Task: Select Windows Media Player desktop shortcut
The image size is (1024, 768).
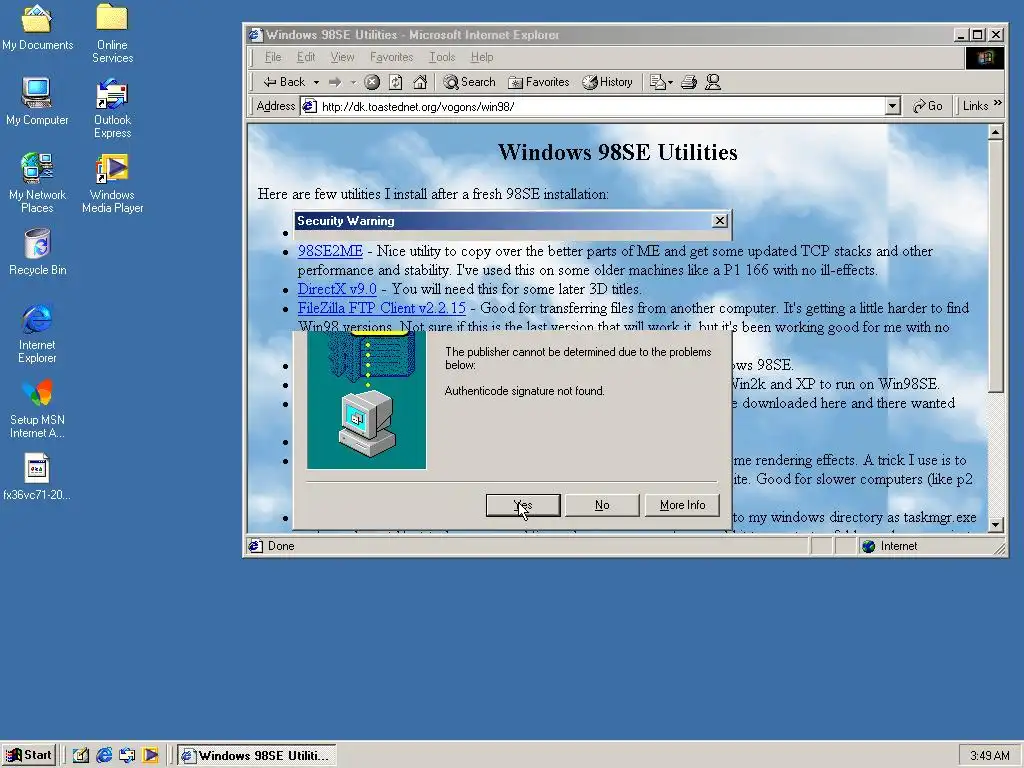Action: 112,183
